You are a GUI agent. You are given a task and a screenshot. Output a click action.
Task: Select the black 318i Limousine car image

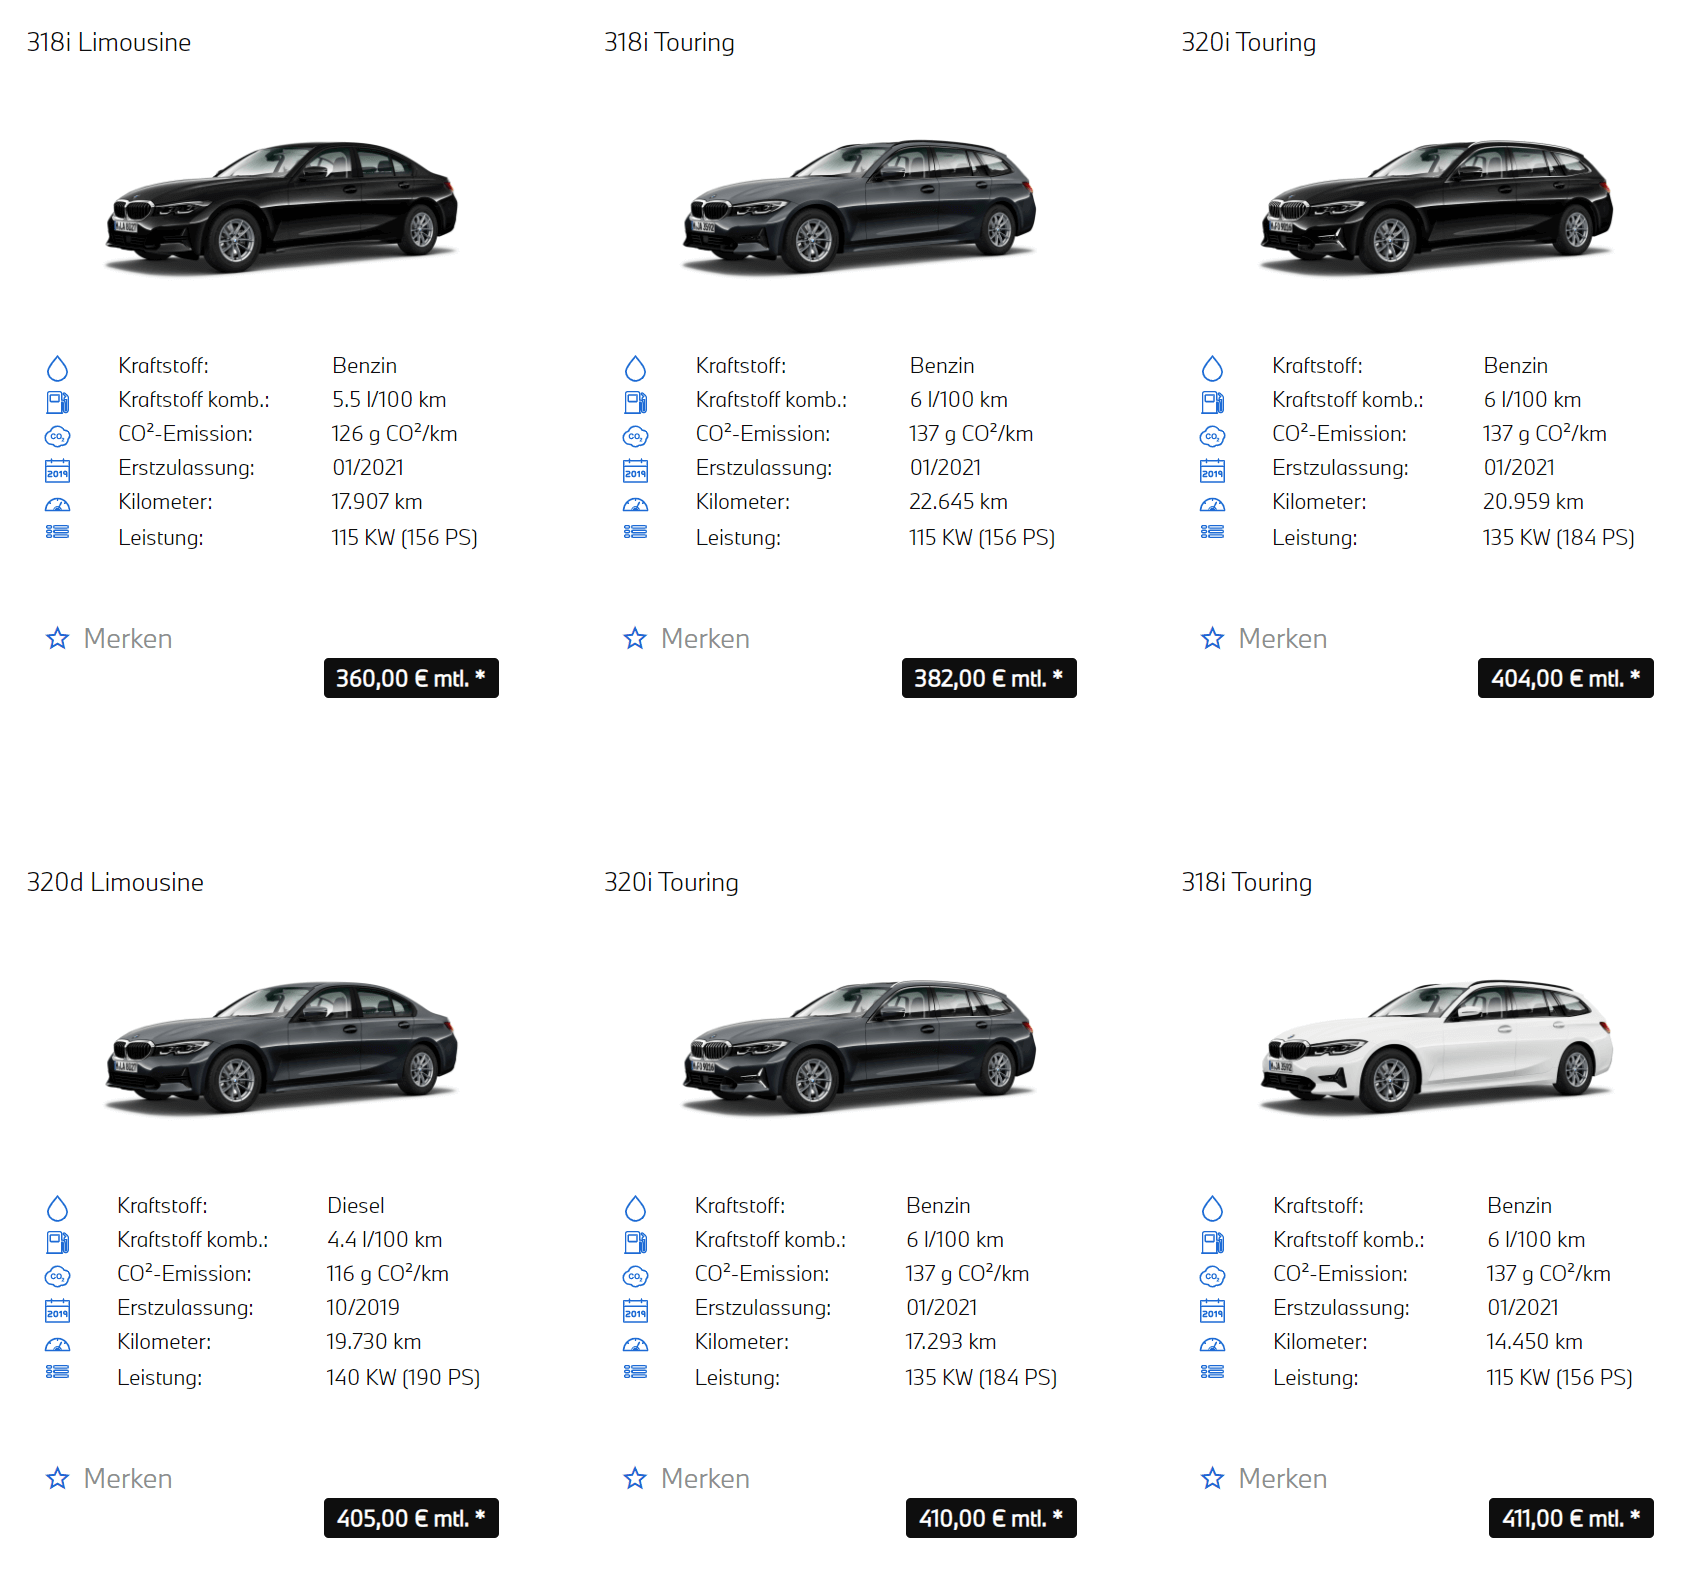tap(282, 207)
